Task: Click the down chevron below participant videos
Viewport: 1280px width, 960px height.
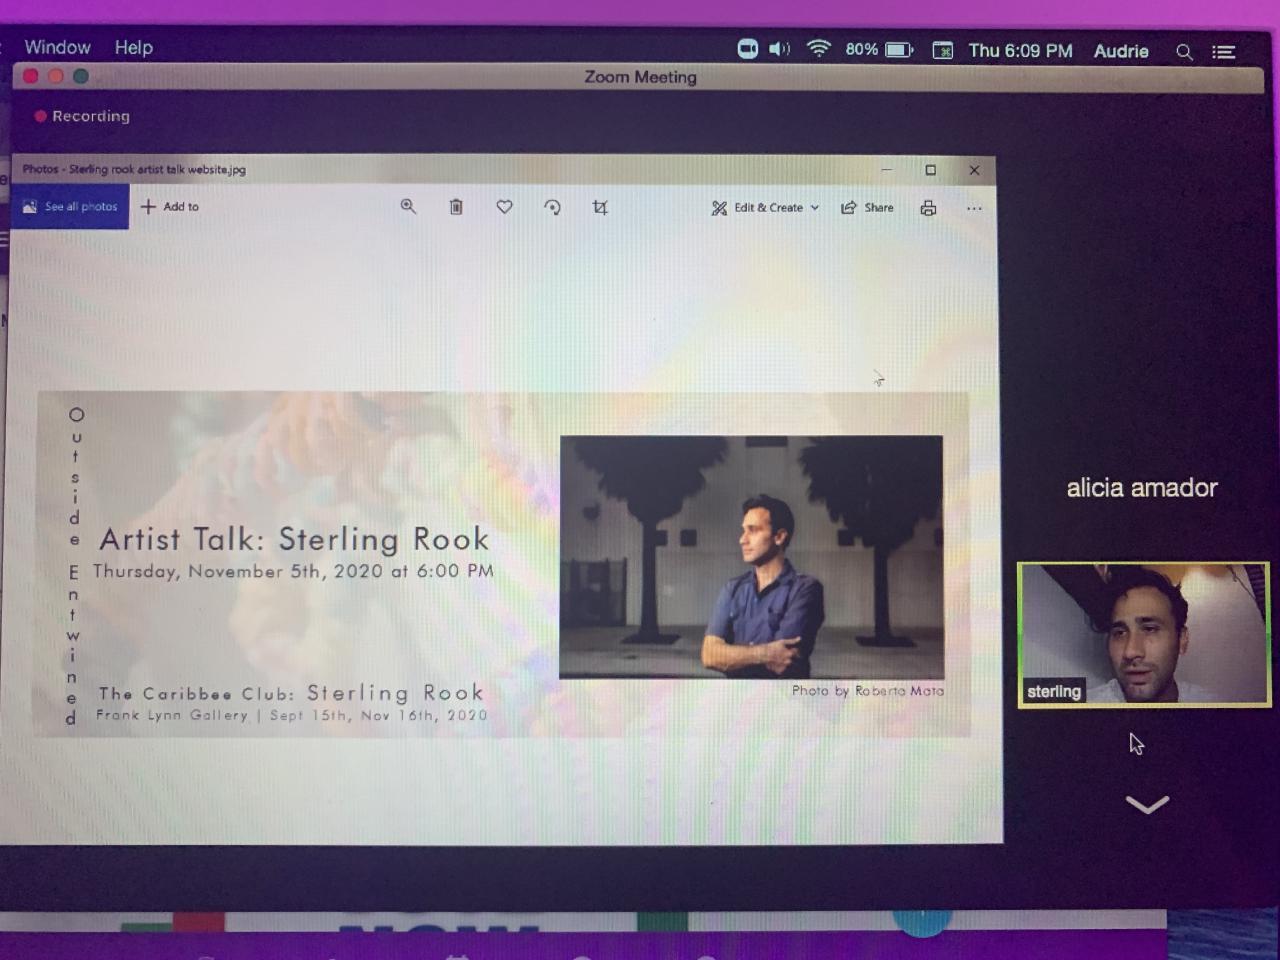Action: 1147,804
